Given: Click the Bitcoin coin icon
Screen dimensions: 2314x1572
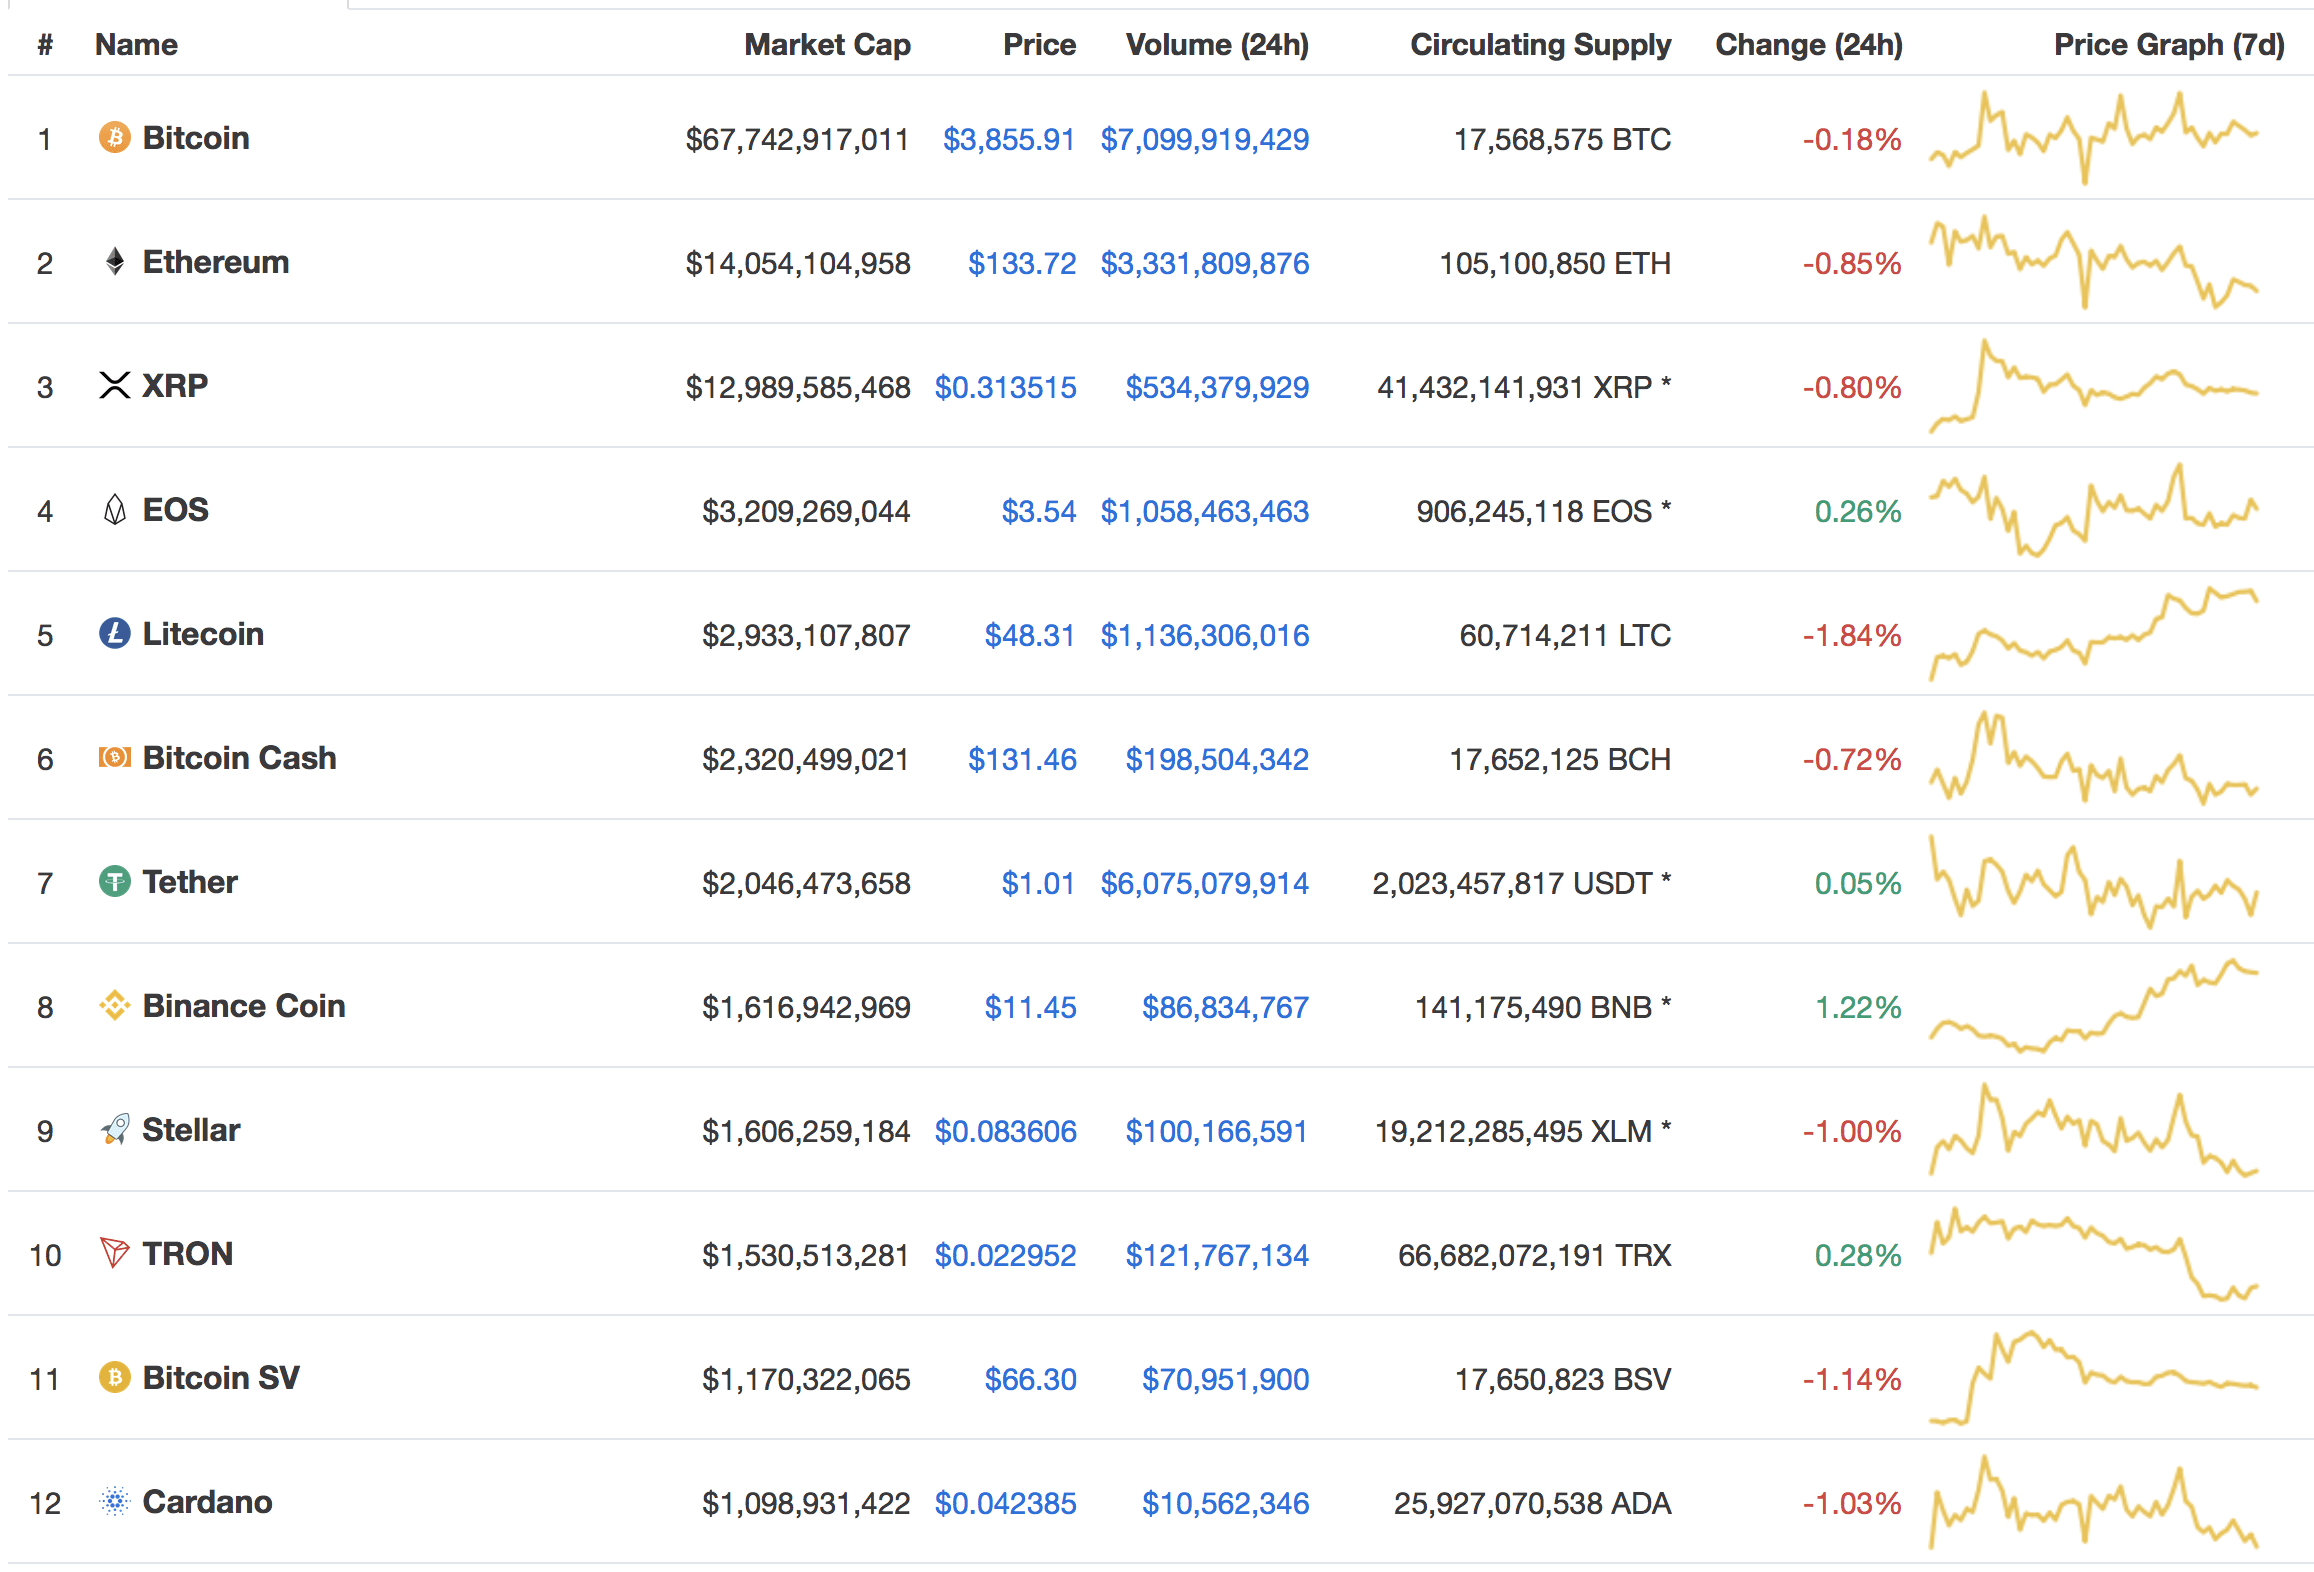Looking at the screenshot, I should [115, 137].
